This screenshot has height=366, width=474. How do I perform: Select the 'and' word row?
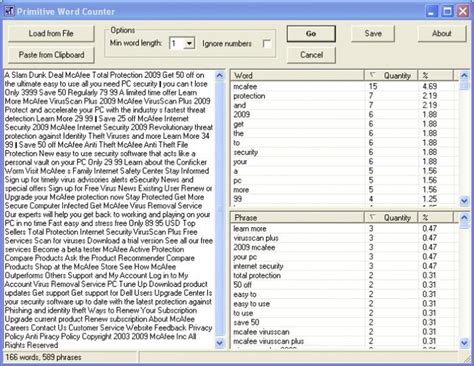tap(345, 105)
